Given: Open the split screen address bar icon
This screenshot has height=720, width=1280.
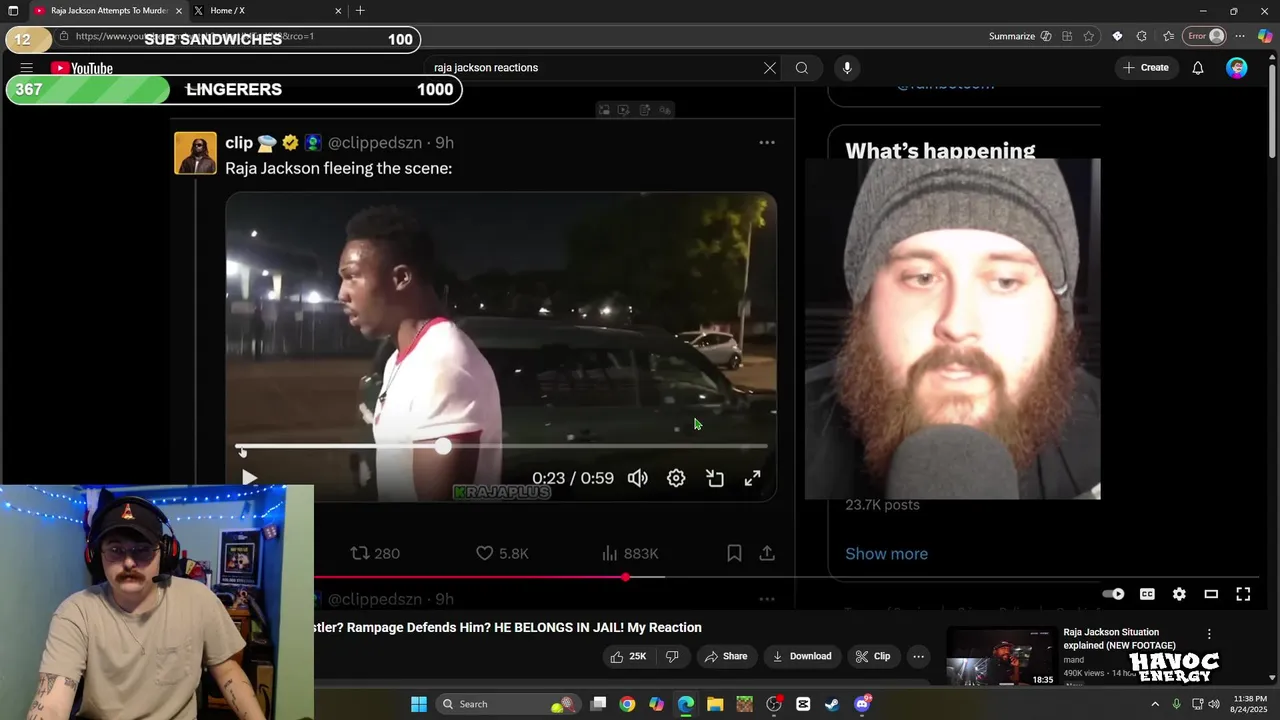Looking at the screenshot, I should (1067, 36).
